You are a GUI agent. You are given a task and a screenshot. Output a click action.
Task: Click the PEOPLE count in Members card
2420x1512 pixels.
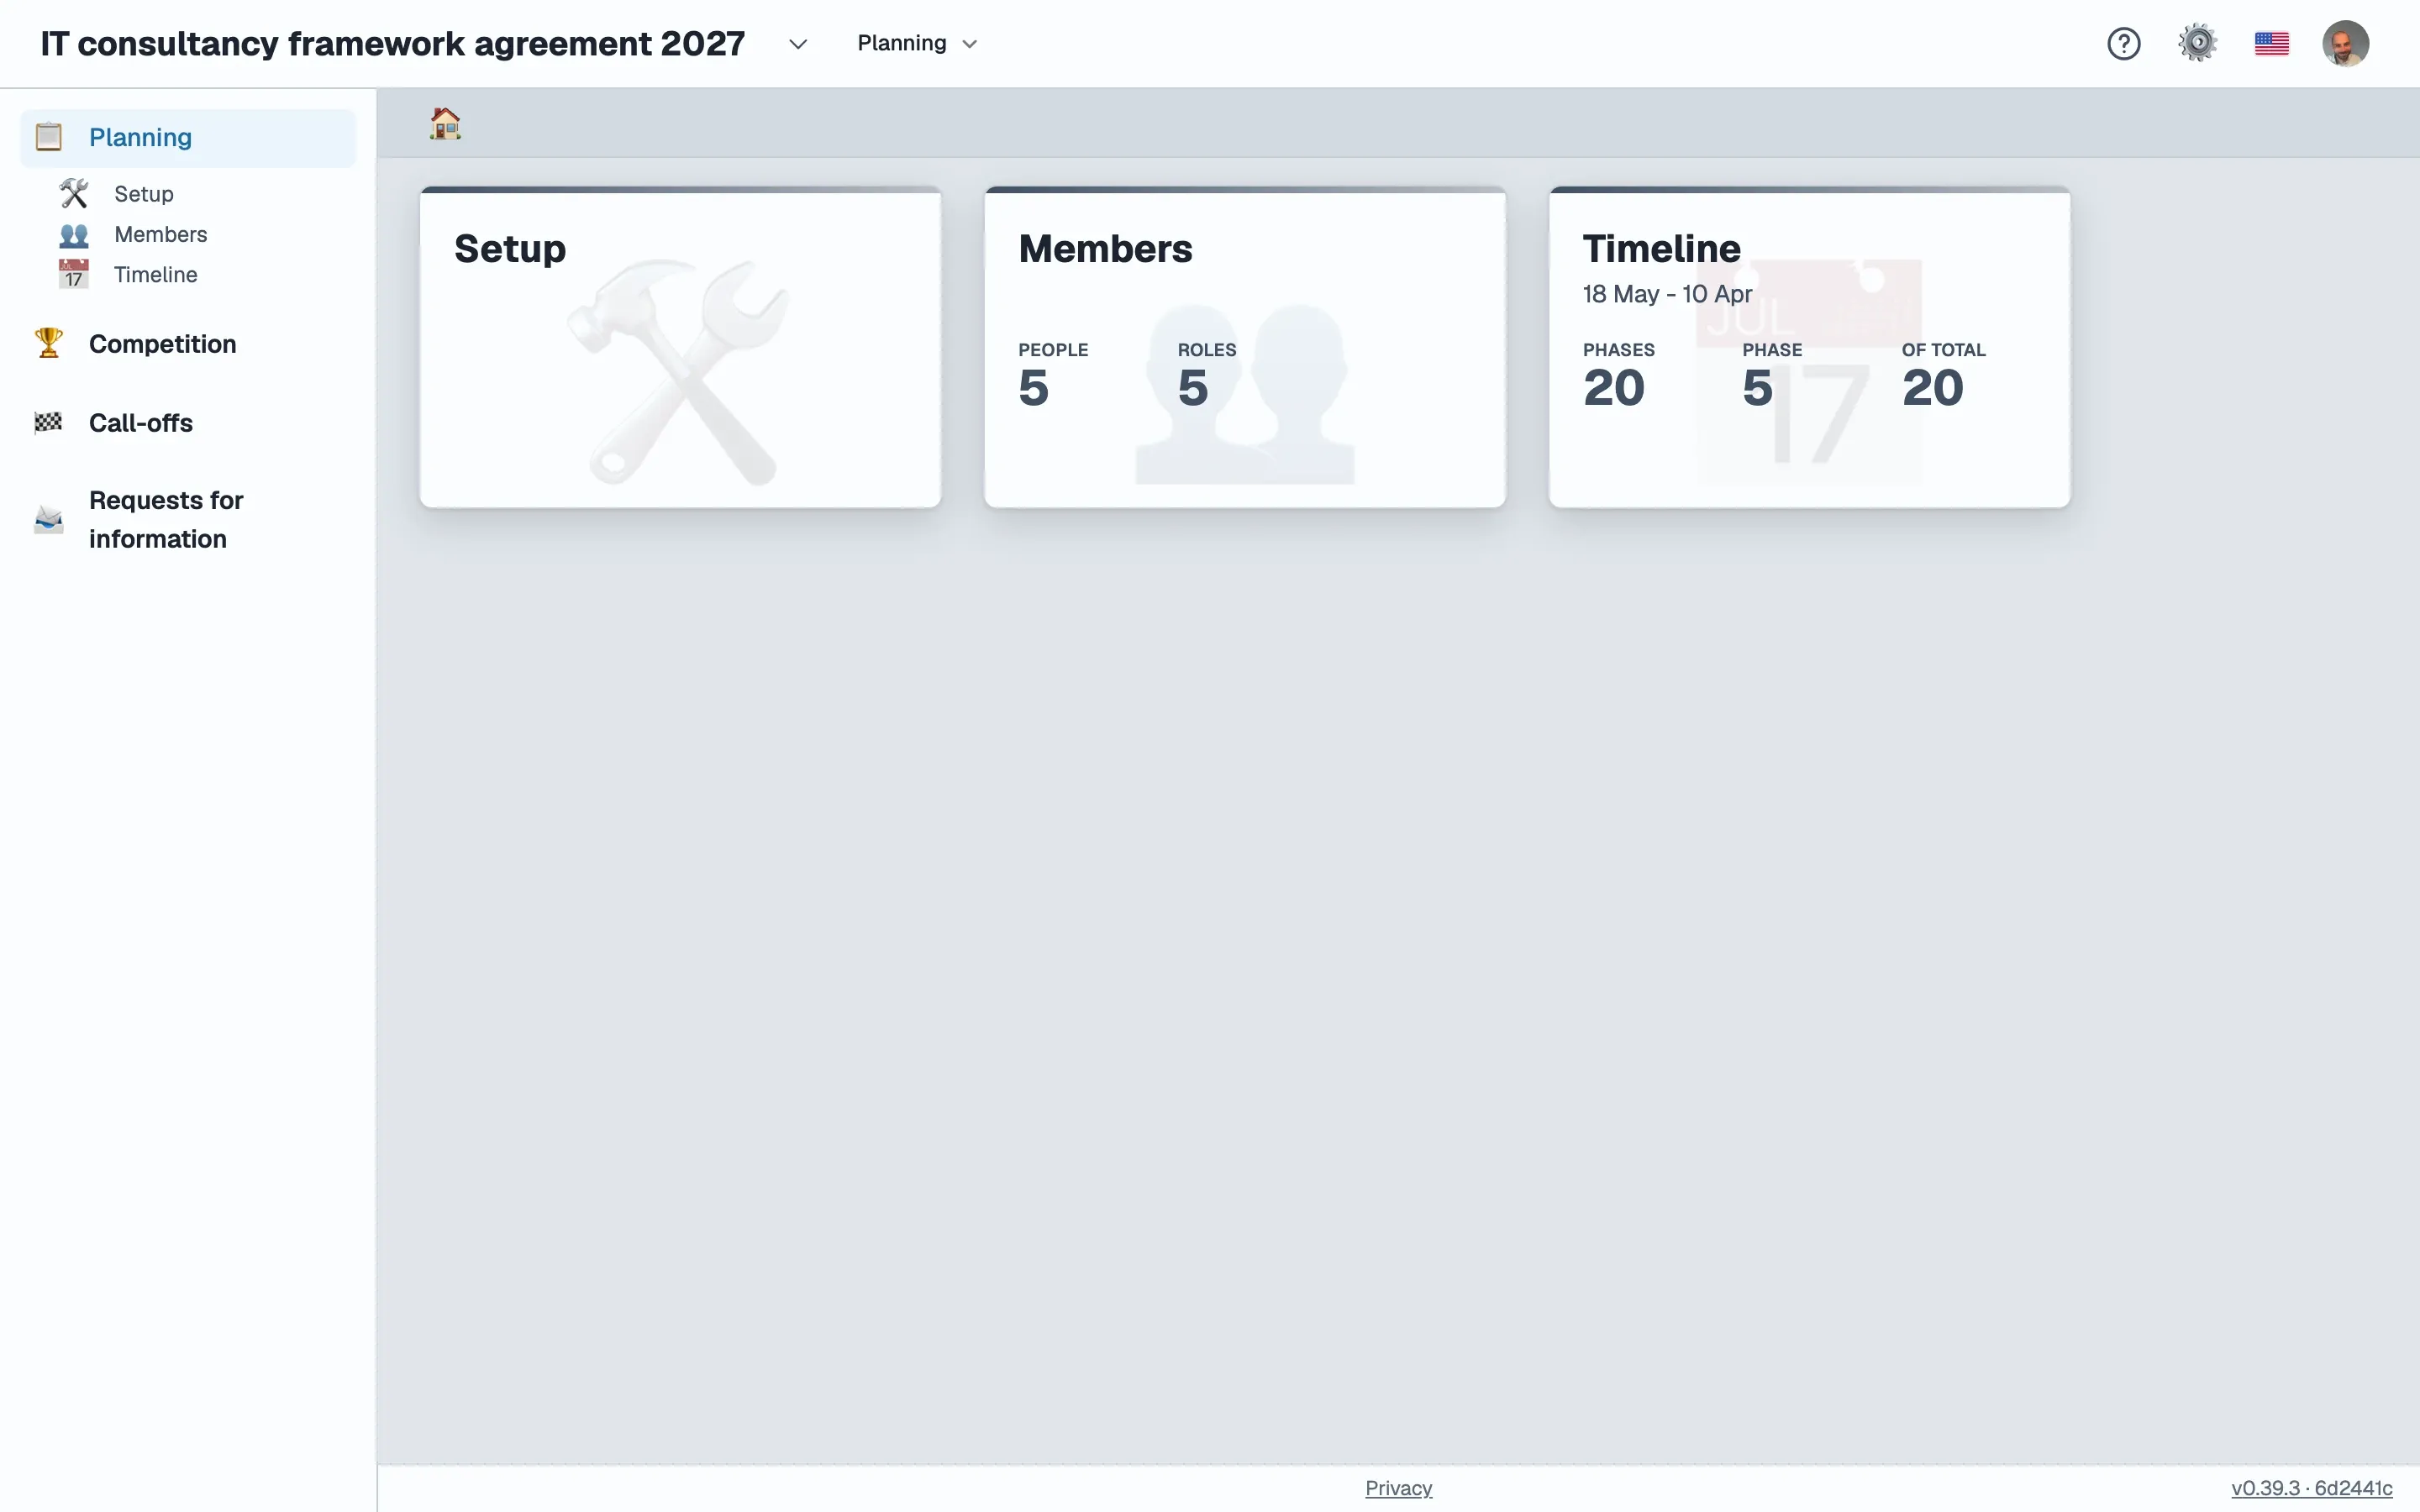point(1033,388)
